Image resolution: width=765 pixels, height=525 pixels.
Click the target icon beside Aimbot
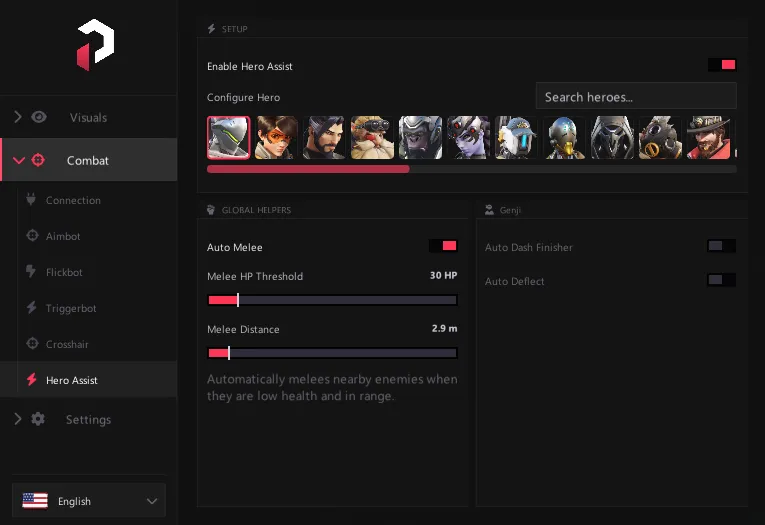32,235
